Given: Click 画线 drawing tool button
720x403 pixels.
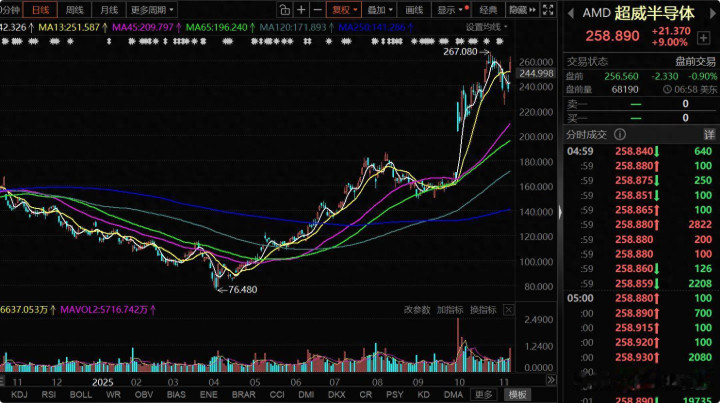Looking at the screenshot, I should (414, 10).
